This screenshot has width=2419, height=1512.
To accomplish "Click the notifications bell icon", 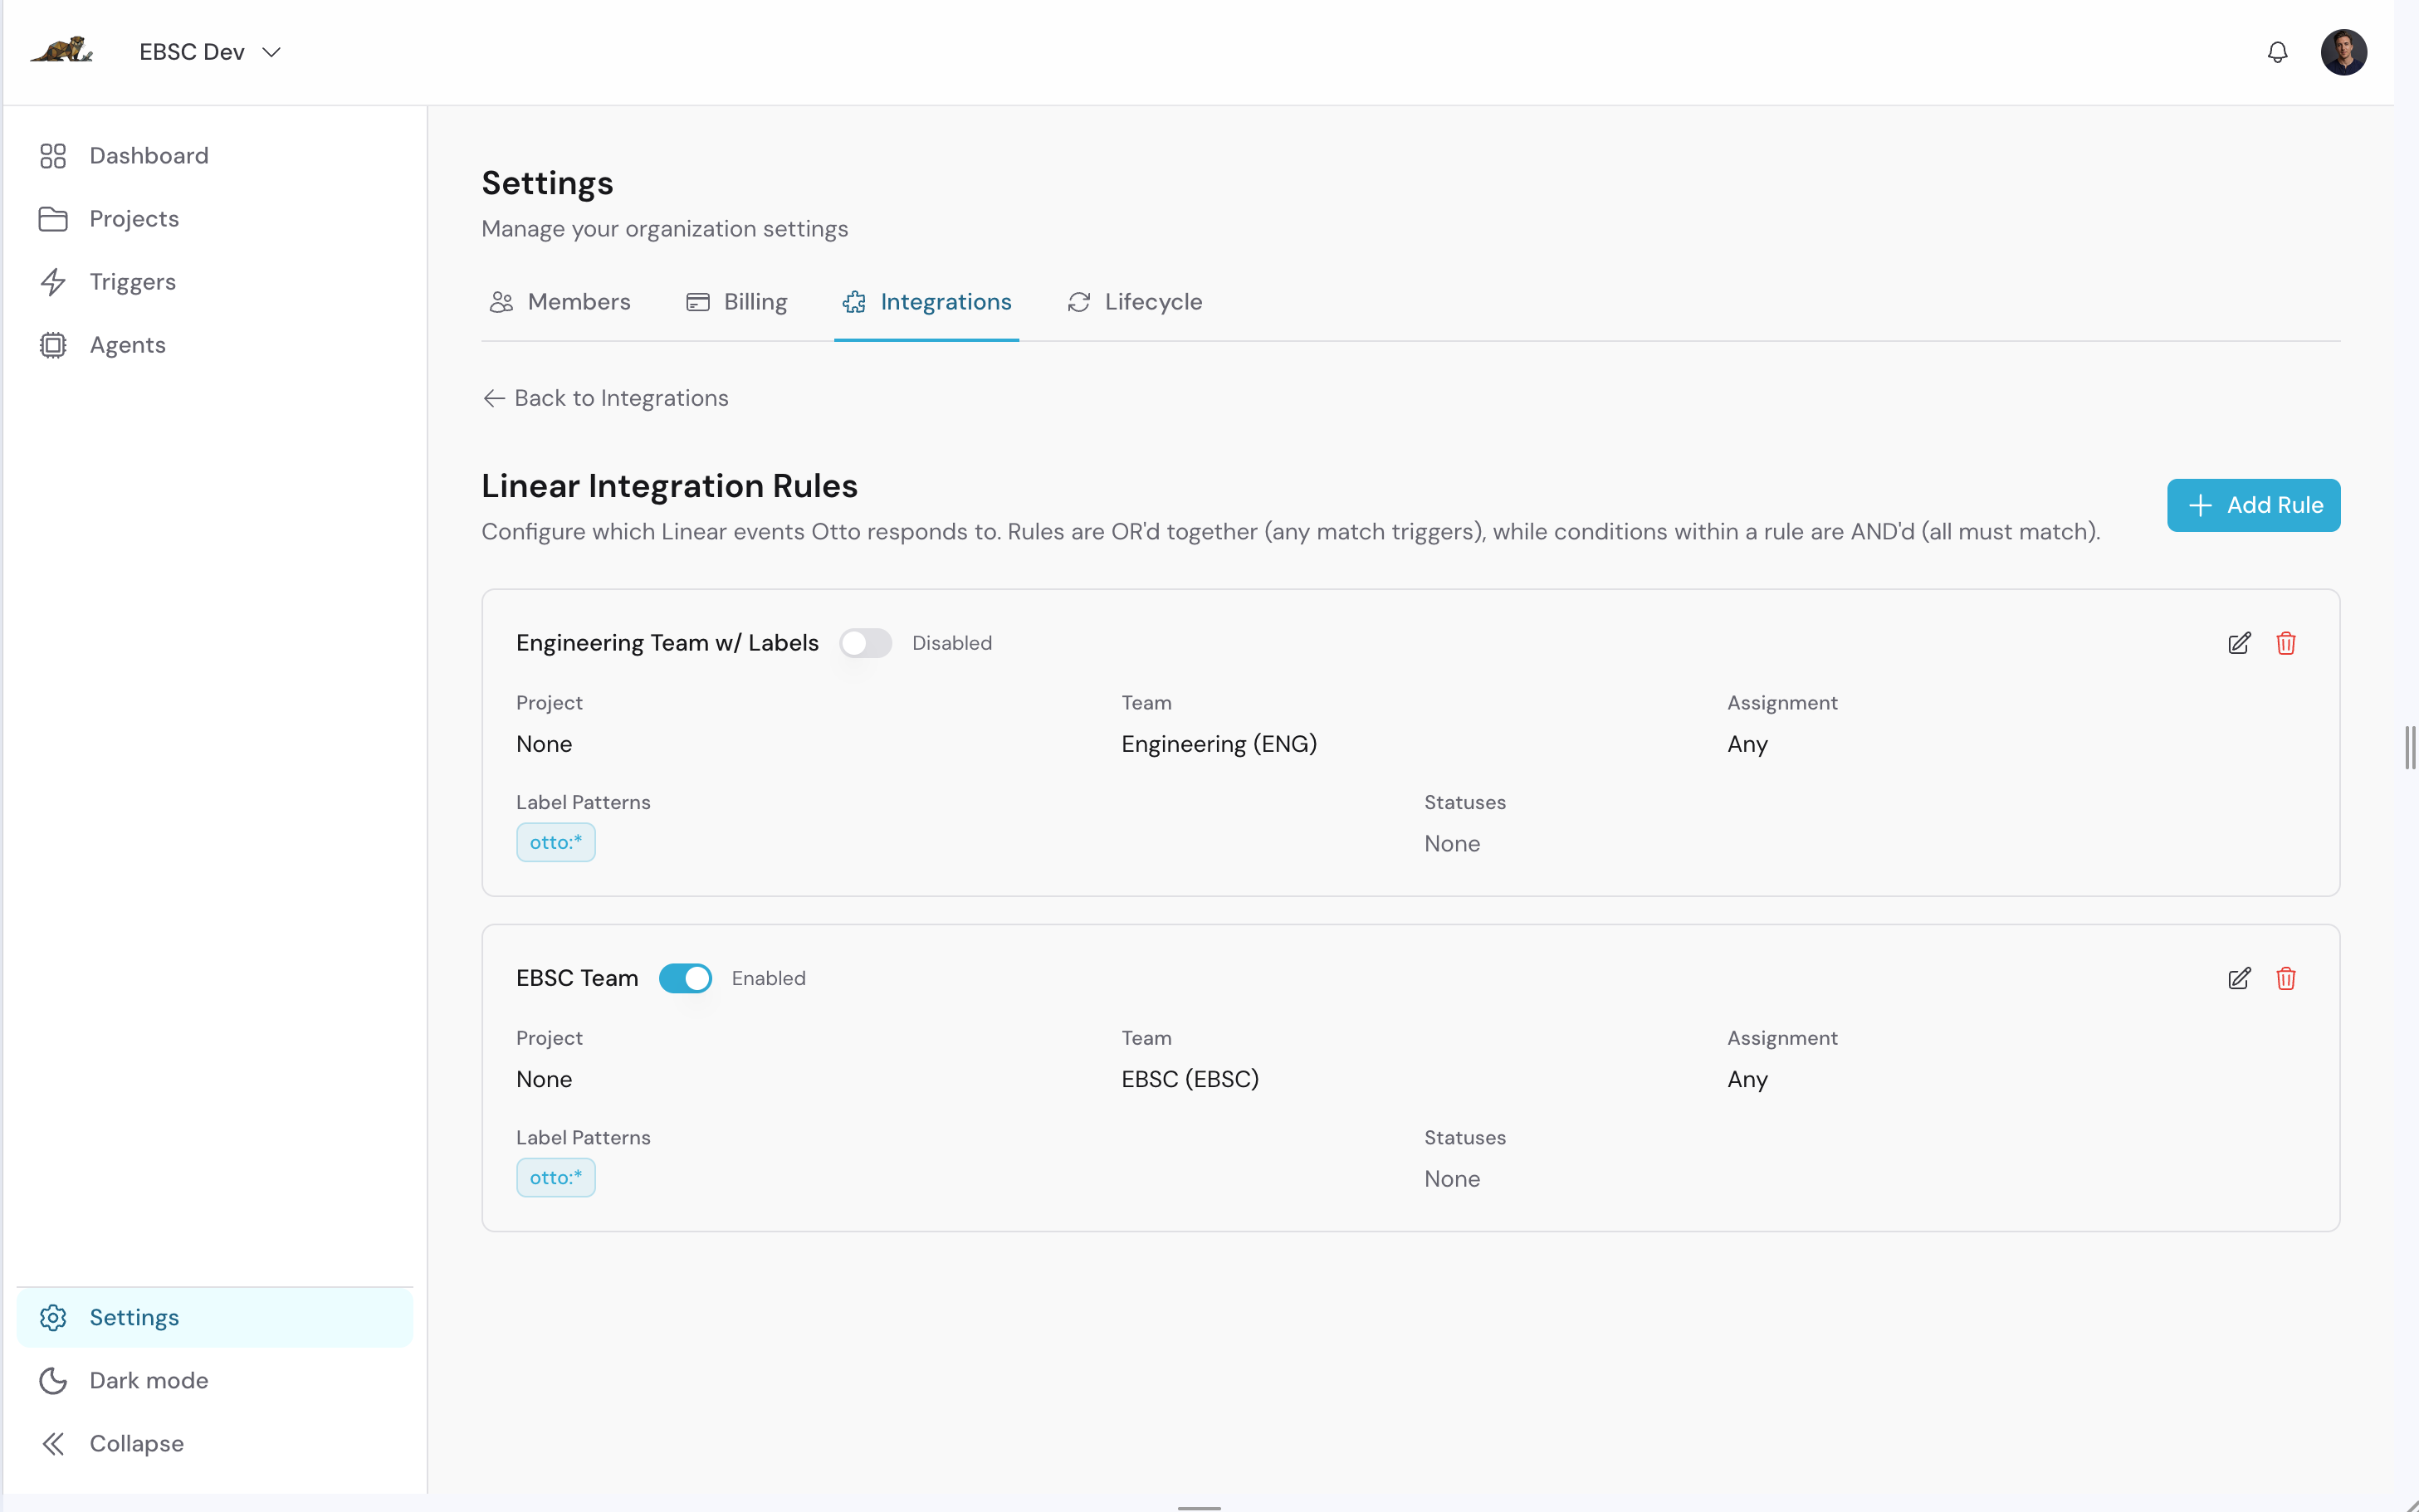I will 2277,52.
